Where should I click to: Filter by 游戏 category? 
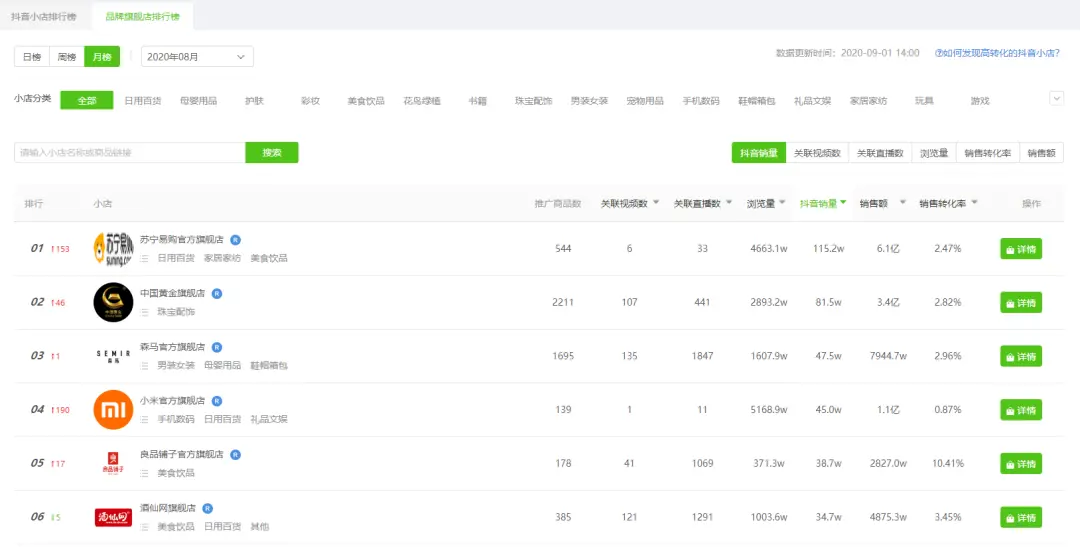tap(979, 101)
